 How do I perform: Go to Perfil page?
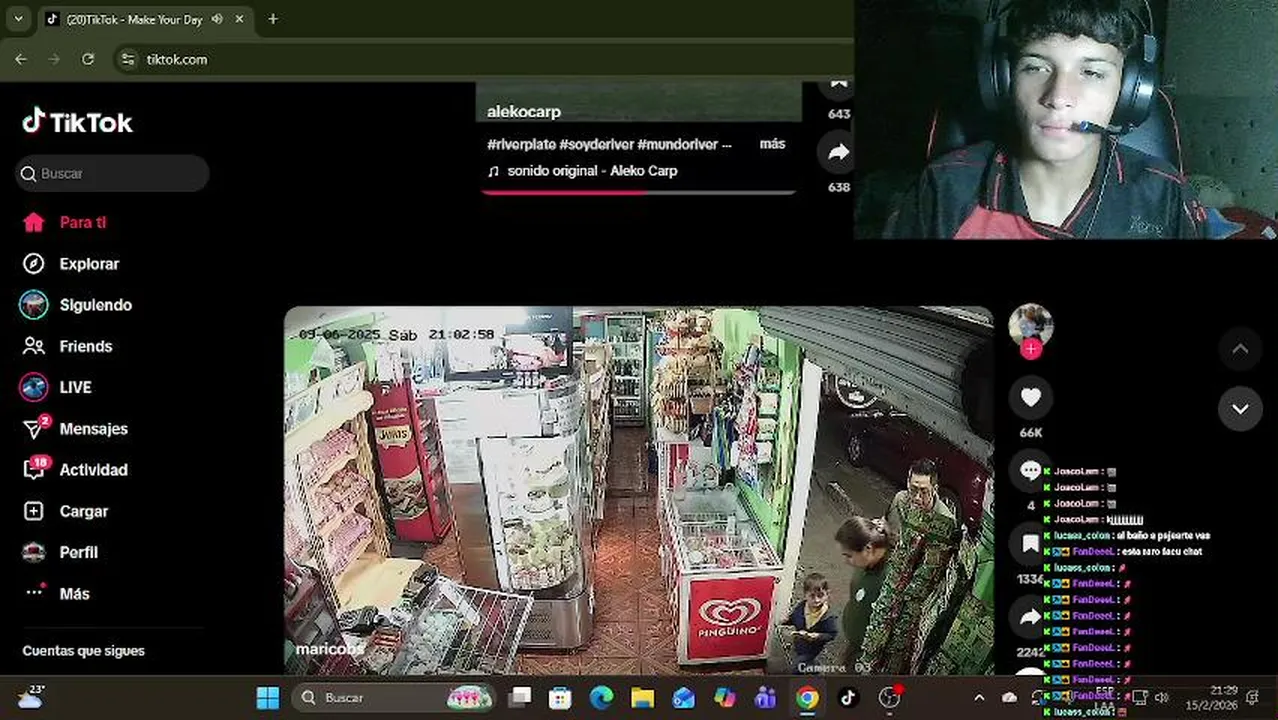[x=60, y=552]
